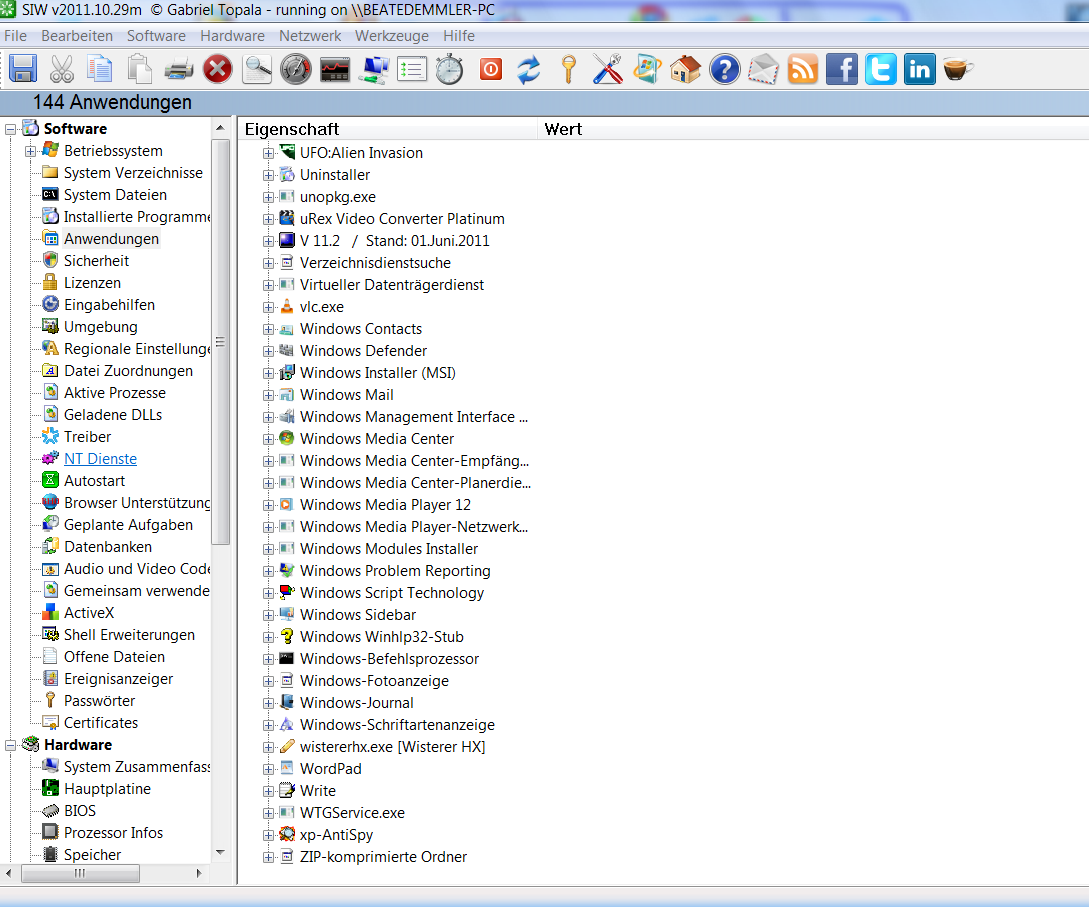Image resolution: width=1089 pixels, height=907 pixels.
Task: Click the red power shutdown icon
Action: (491, 69)
